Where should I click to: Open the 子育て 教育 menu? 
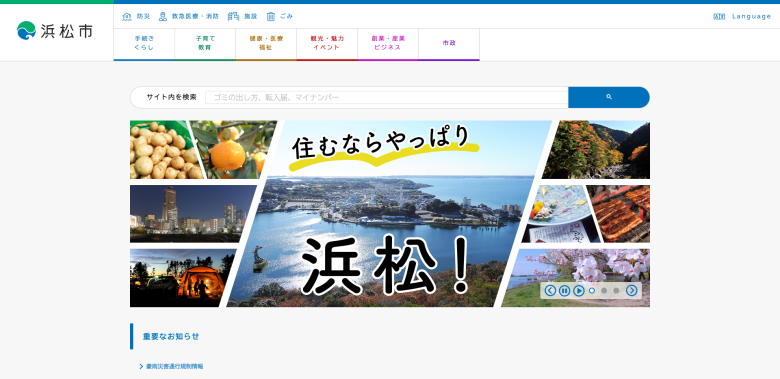(x=205, y=44)
